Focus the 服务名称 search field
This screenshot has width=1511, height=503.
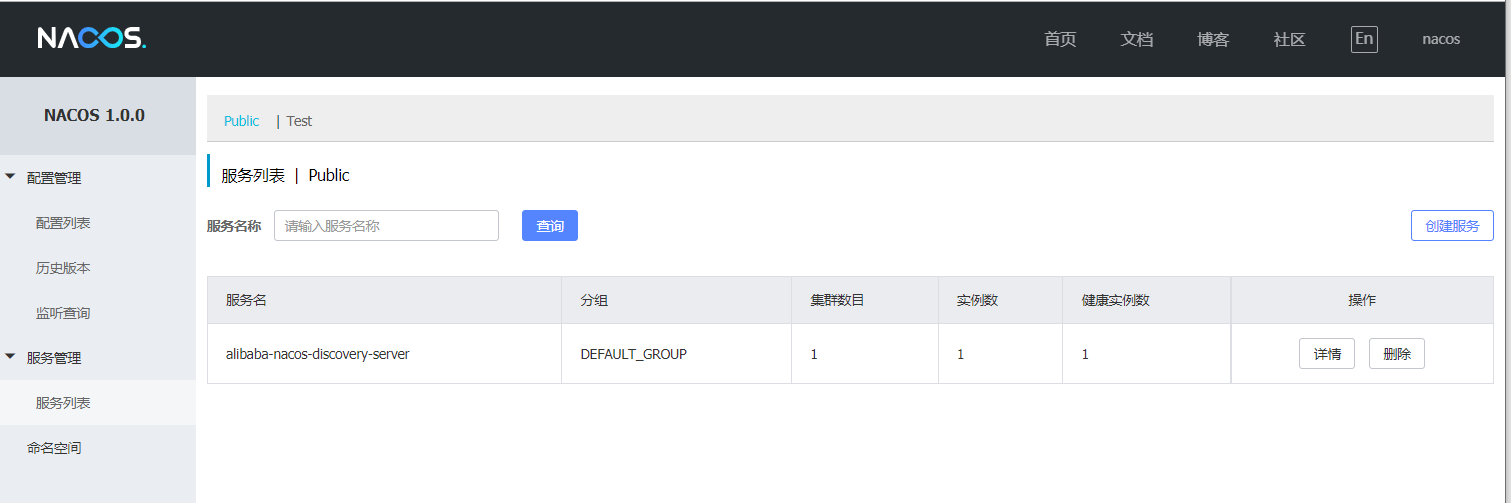click(x=386, y=226)
